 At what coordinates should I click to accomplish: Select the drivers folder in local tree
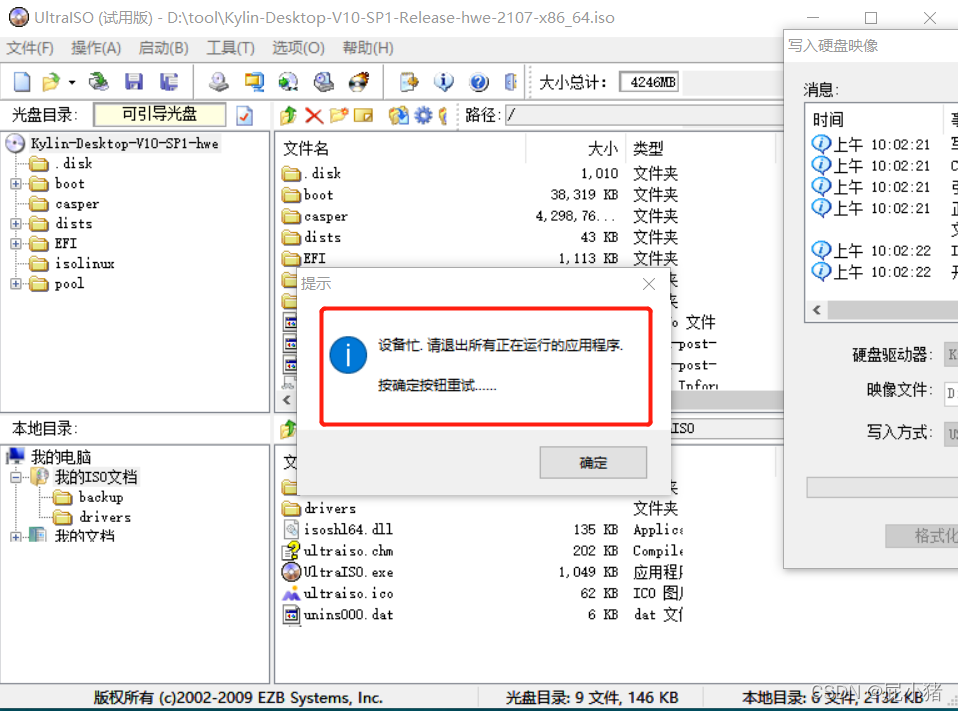tap(104, 517)
